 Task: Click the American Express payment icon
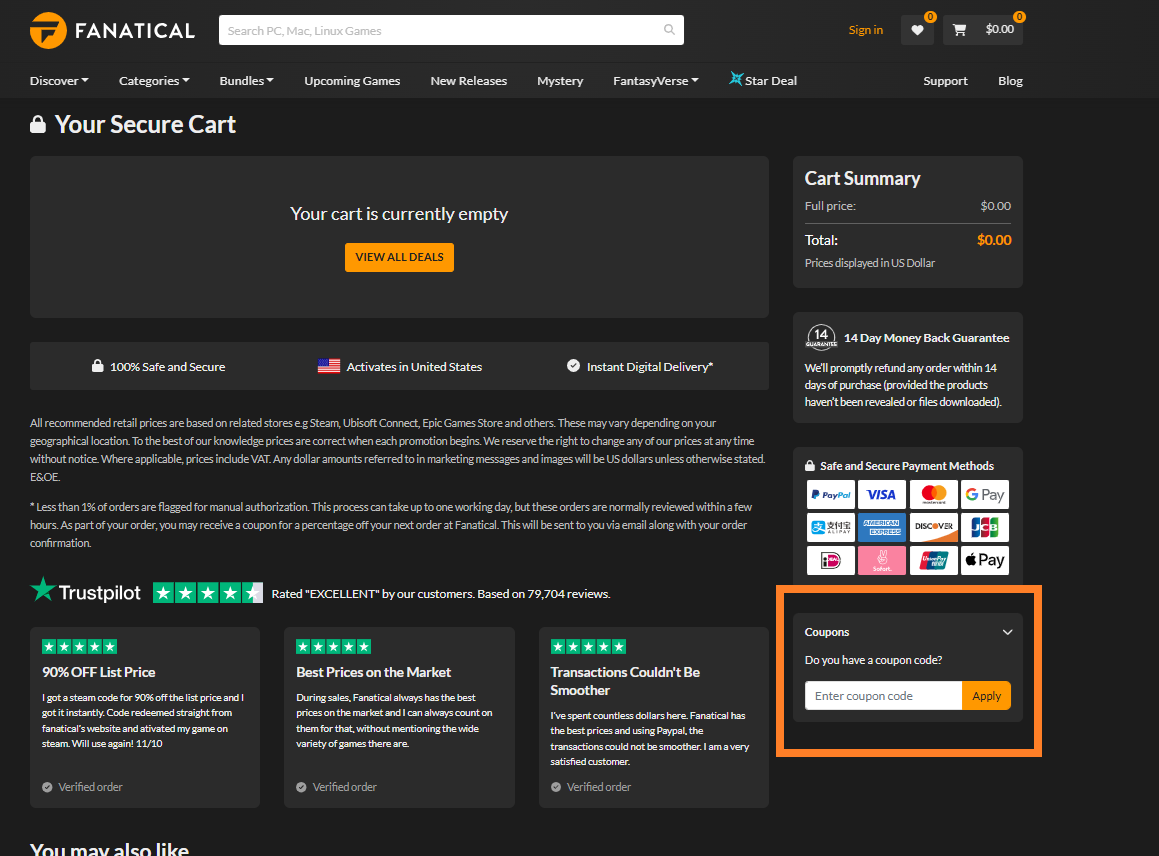click(x=882, y=527)
